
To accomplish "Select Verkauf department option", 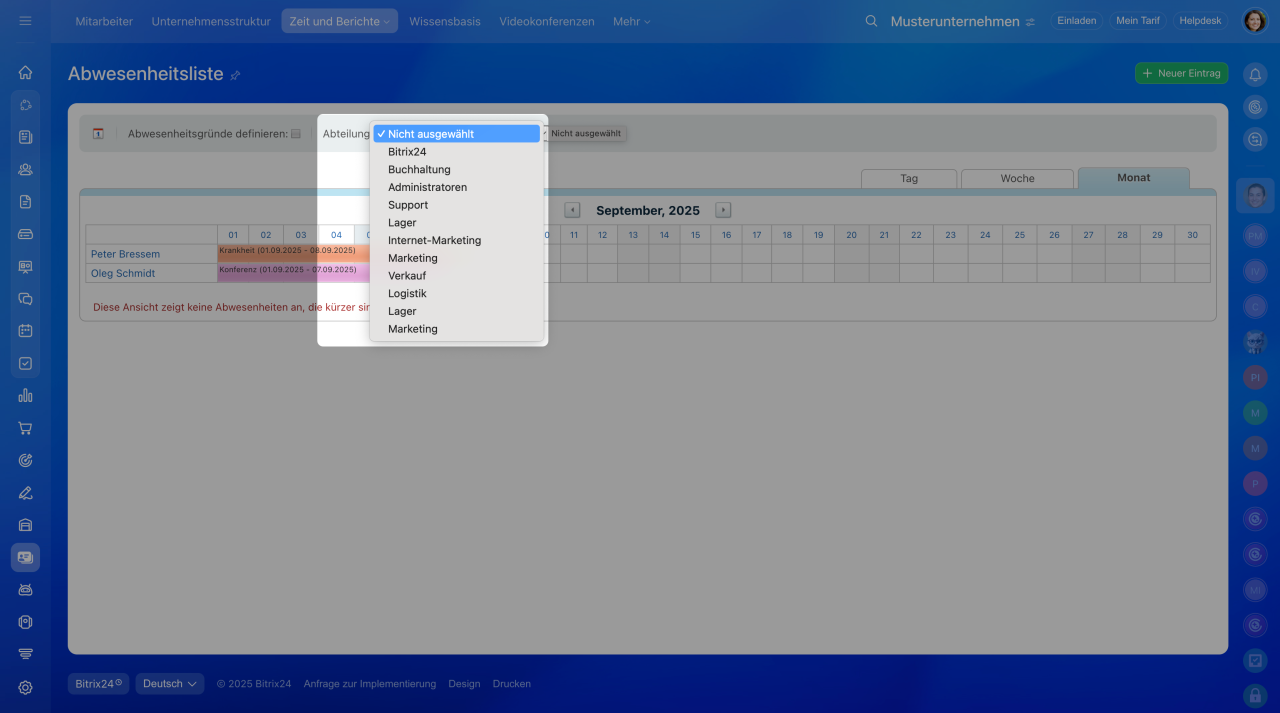I will [458, 276].
